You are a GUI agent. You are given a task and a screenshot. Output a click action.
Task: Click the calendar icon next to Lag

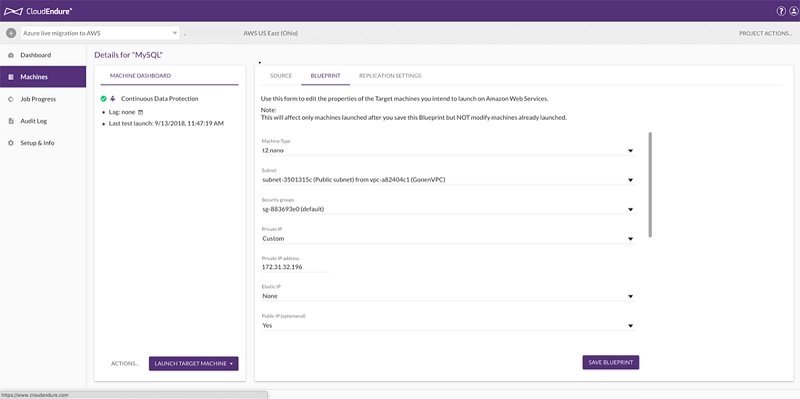(141, 112)
